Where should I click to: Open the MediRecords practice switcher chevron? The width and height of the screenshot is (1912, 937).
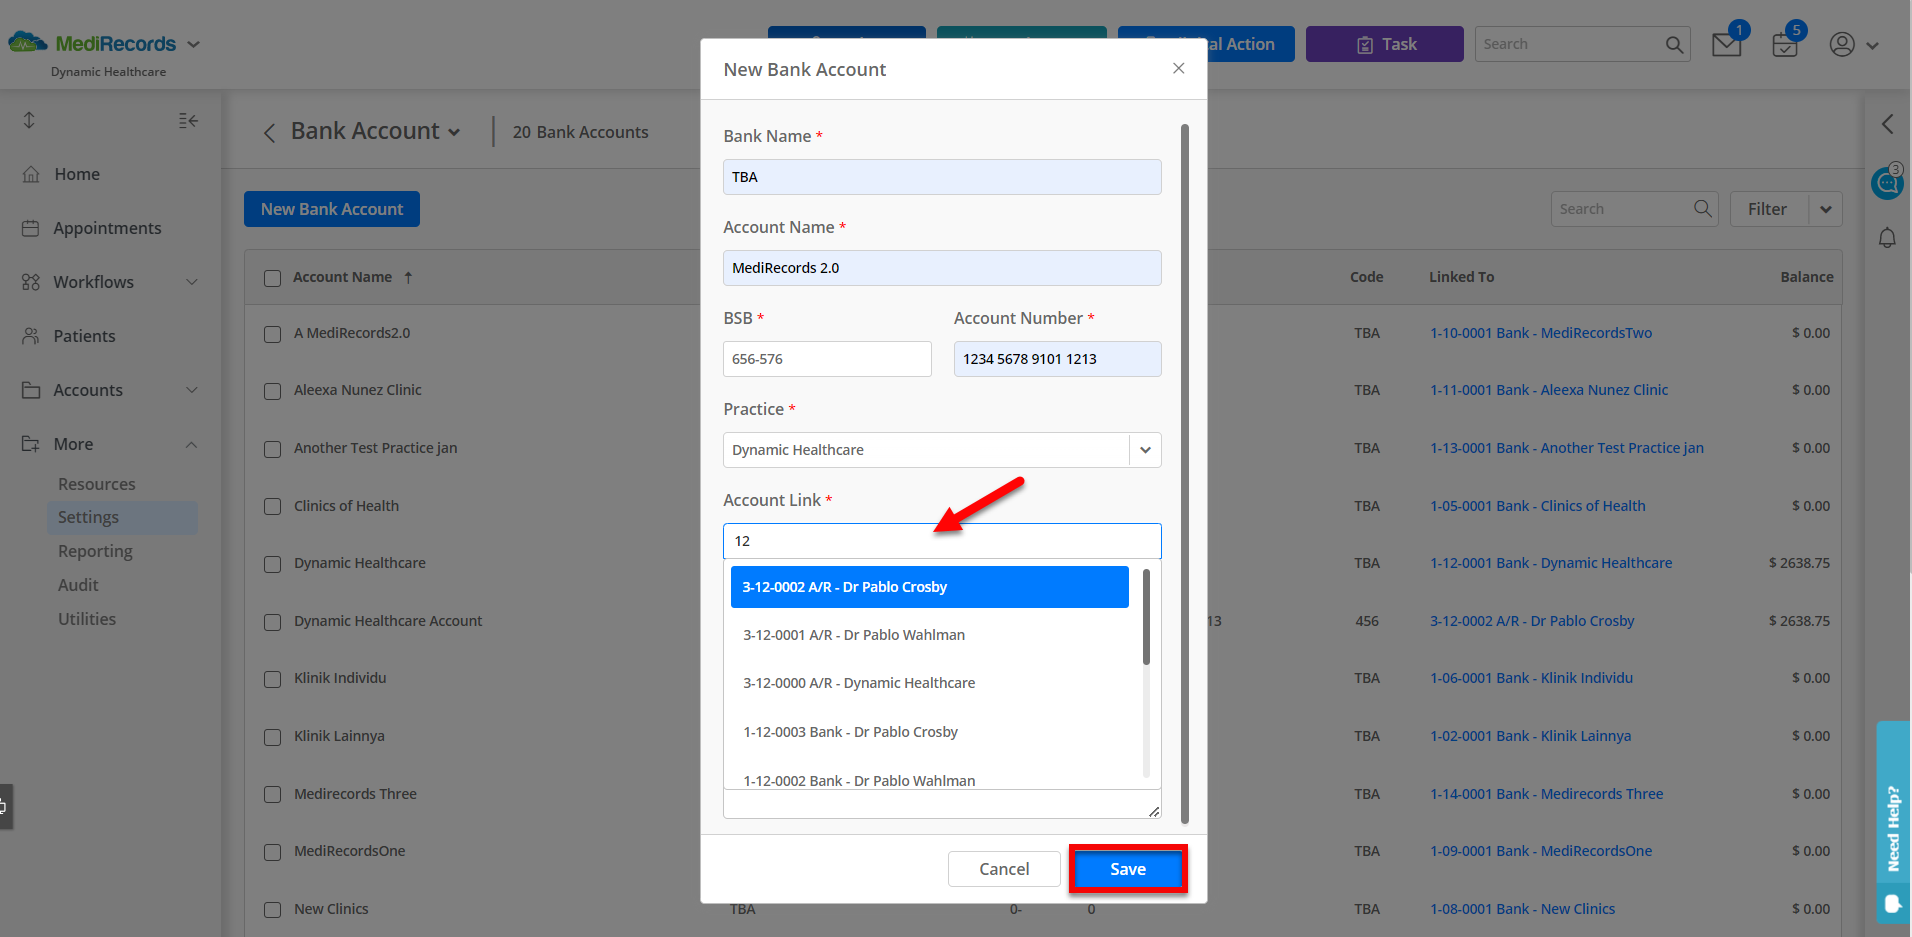click(x=194, y=44)
